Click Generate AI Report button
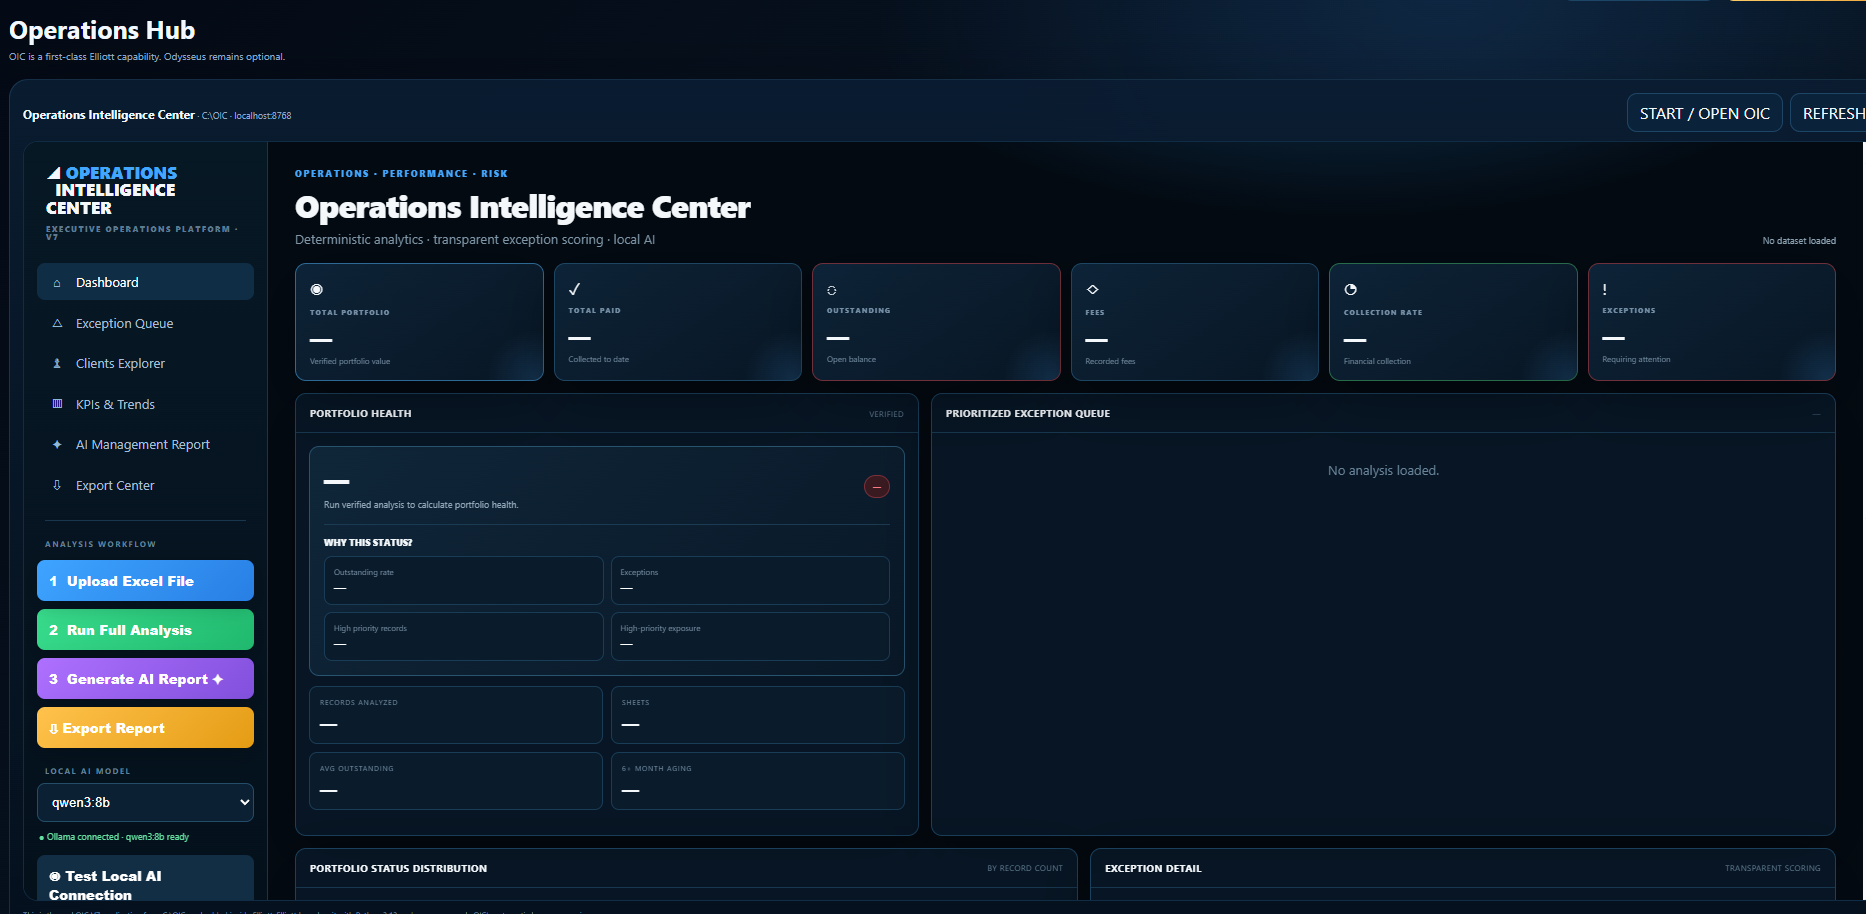1866x914 pixels. [145, 679]
